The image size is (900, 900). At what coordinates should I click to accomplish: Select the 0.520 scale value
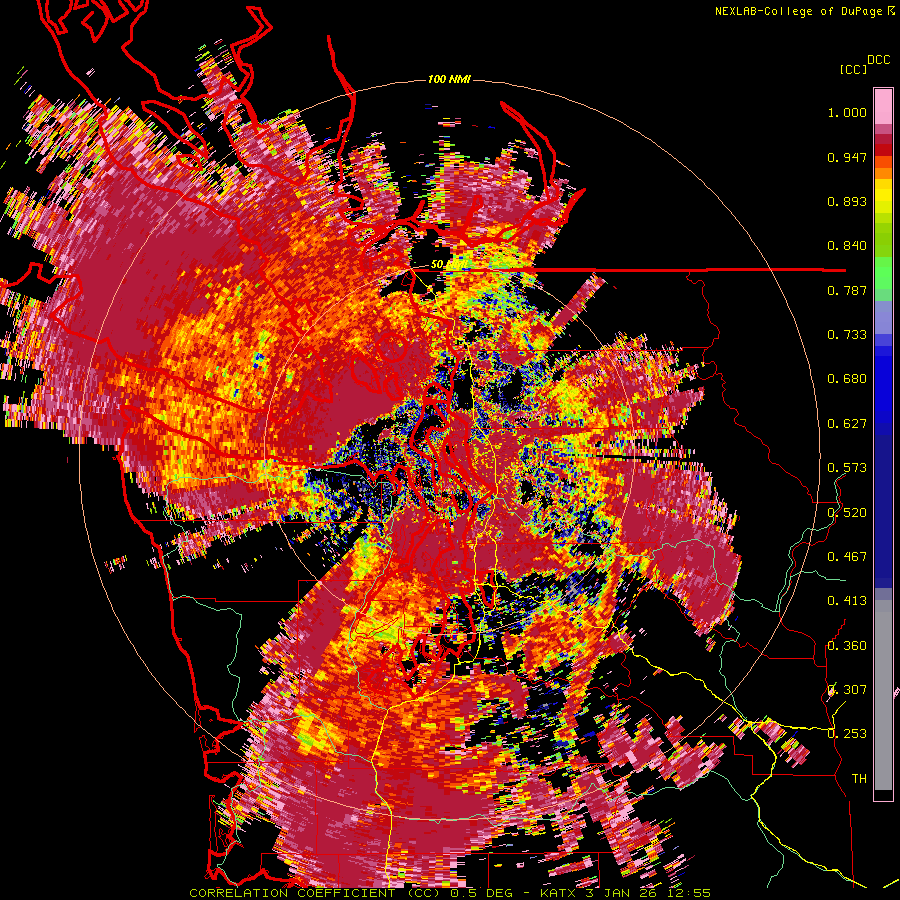[847, 512]
